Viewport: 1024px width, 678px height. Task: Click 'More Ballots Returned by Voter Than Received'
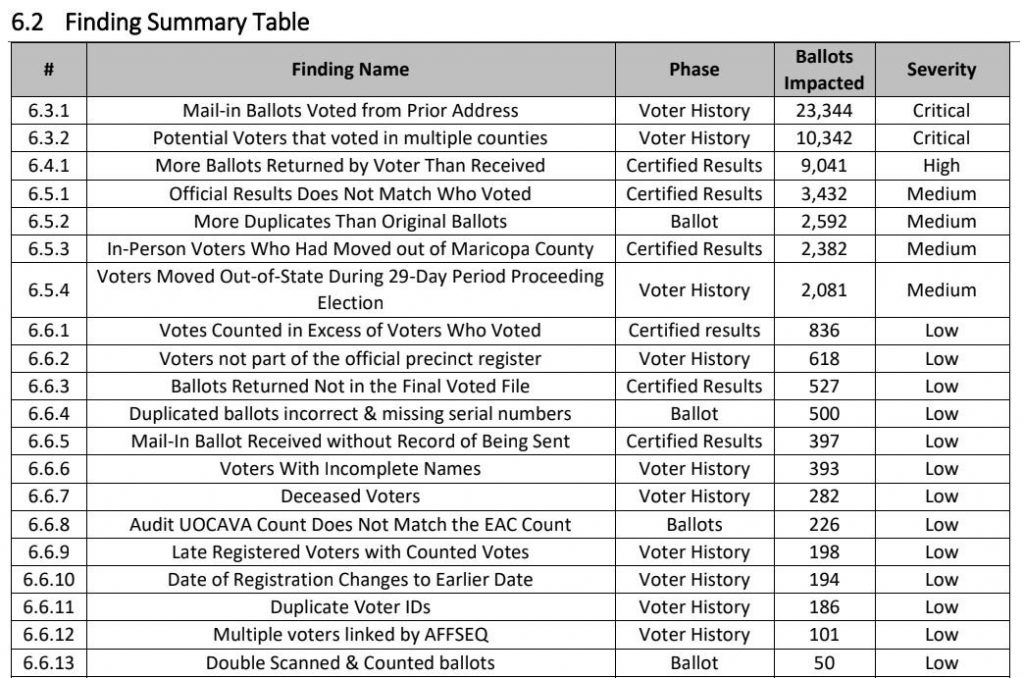pyautogui.click(x=350, y=166)
